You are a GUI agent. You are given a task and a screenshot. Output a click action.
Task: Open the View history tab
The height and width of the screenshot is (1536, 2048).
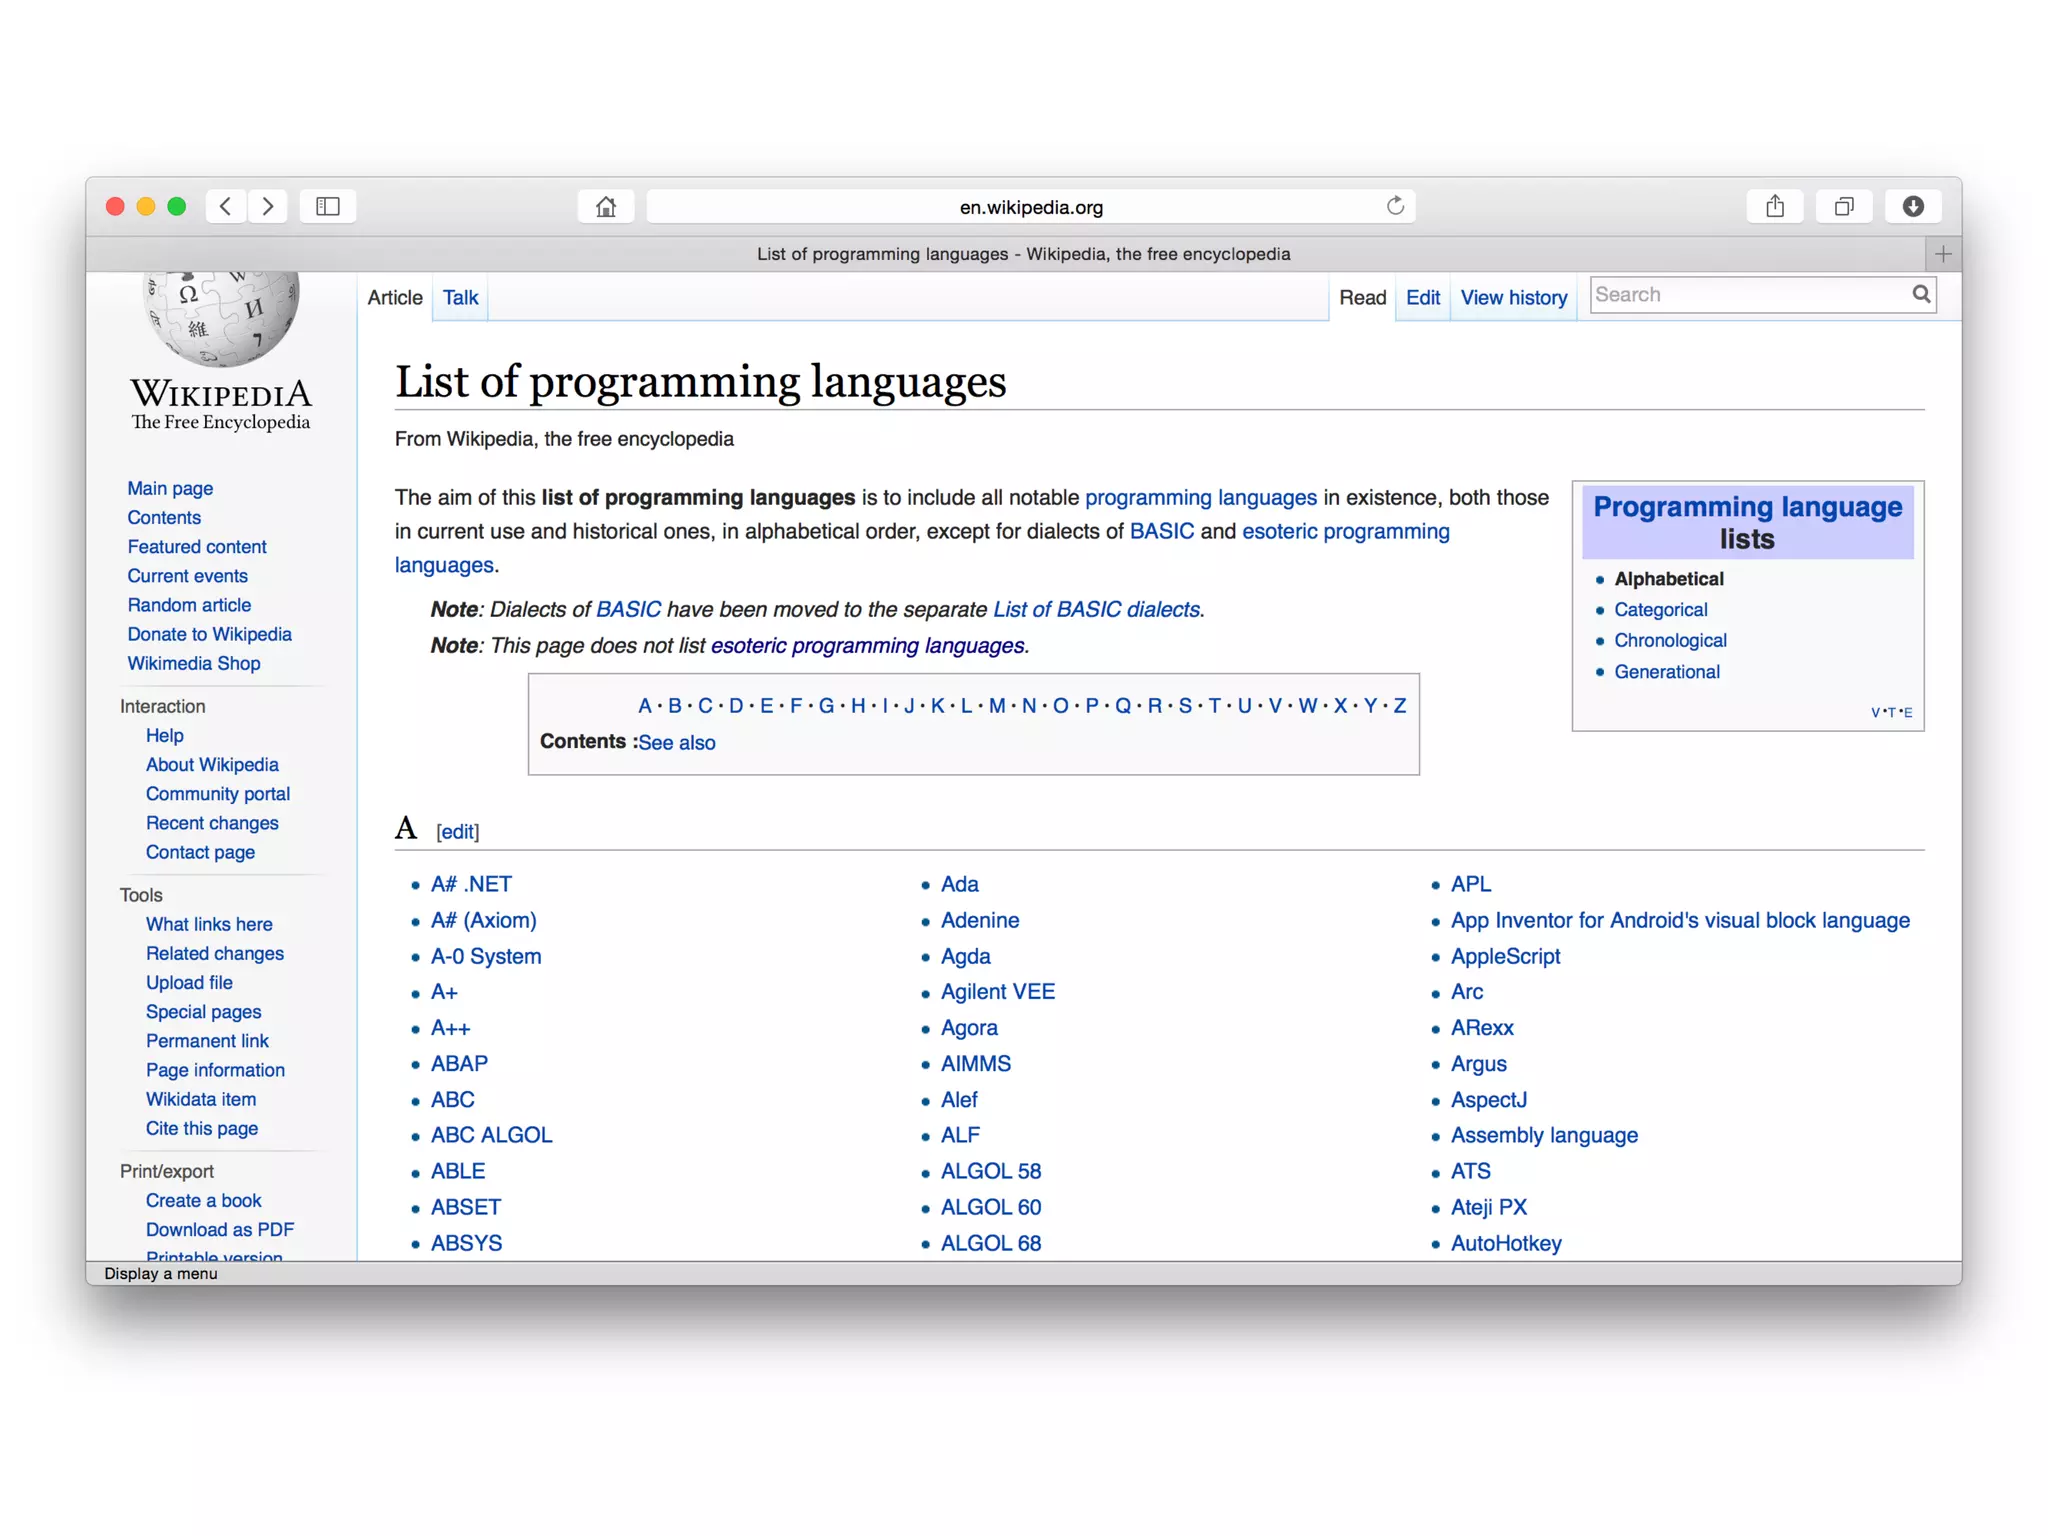pyautogui.click(x=1513, y=298)
